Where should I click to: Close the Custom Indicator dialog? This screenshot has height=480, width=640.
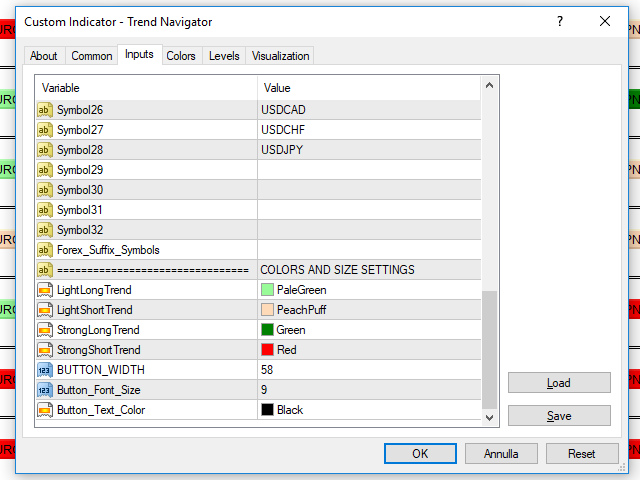(x=605, y=21)
